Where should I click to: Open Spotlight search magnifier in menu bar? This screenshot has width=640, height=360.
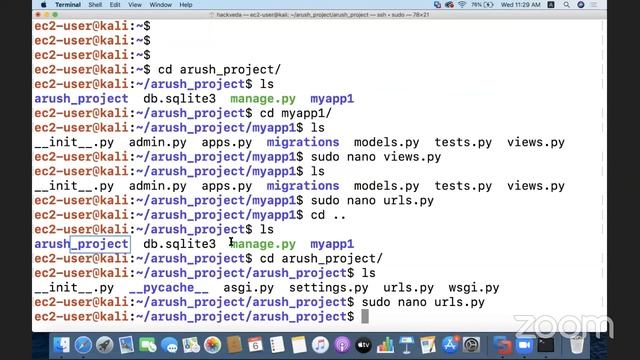(567, 4)
